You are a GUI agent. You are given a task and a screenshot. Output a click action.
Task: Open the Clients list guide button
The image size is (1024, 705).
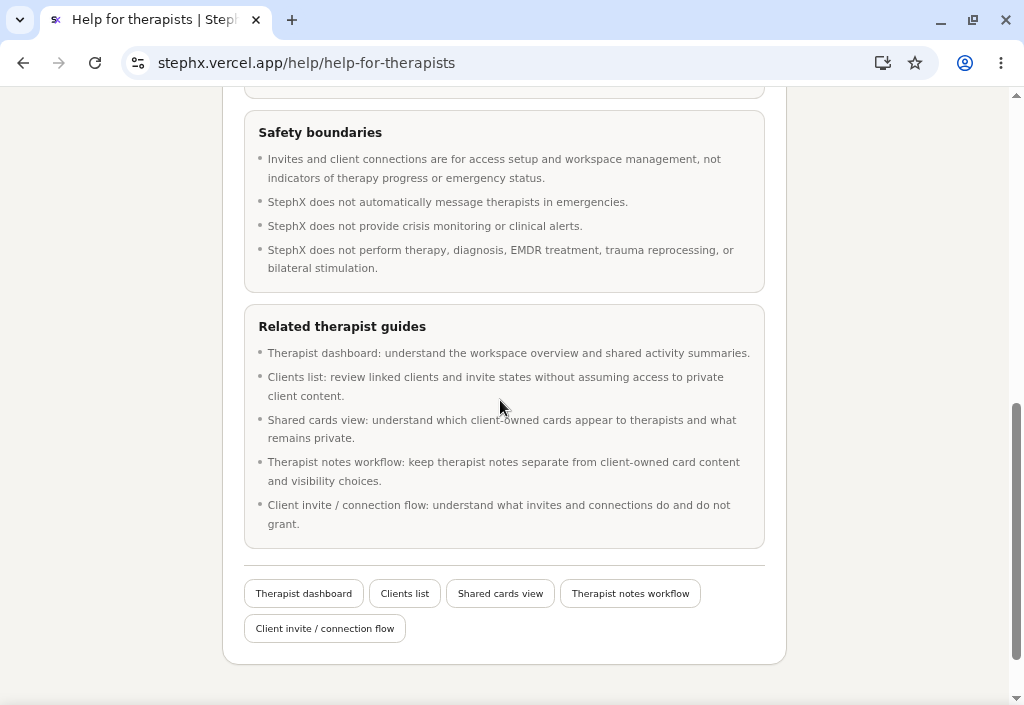(405, 593)
